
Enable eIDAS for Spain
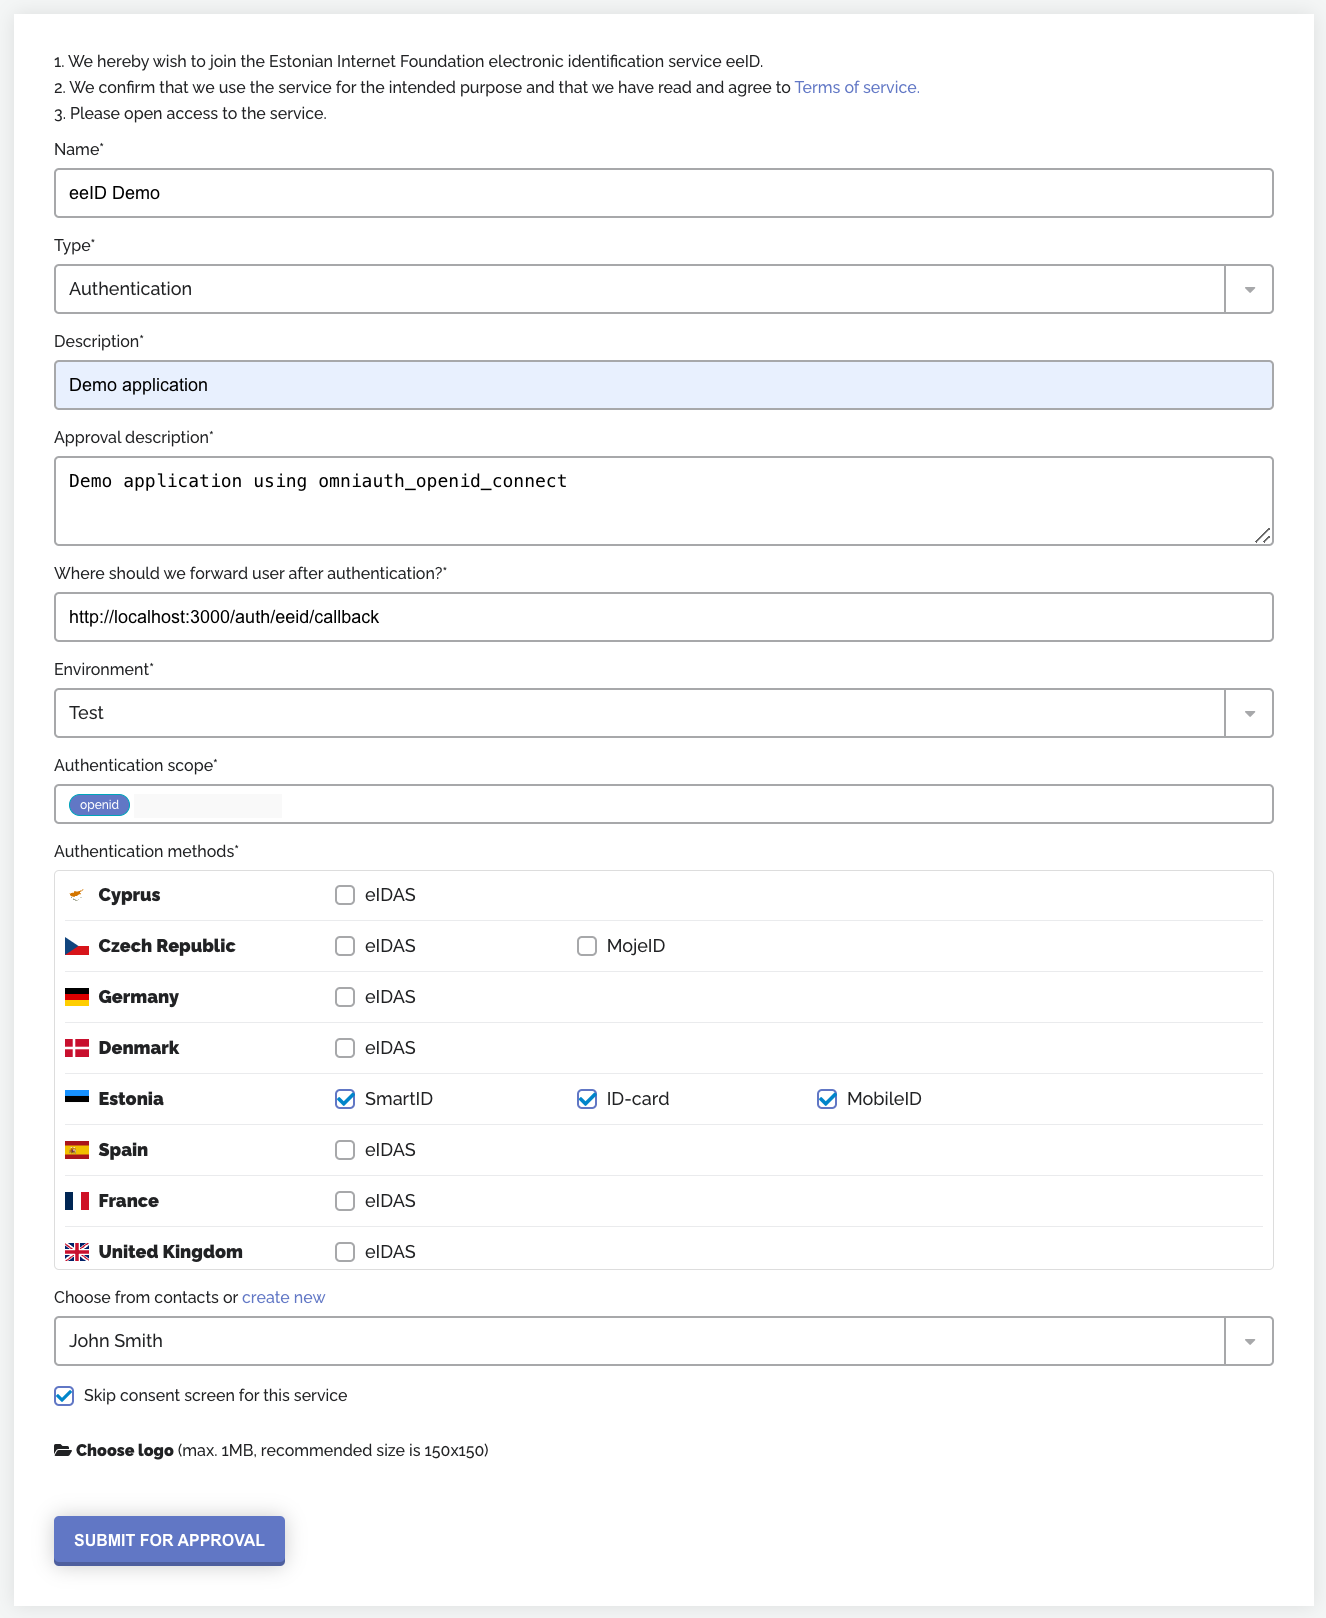pyautogui.click(x=345, y=1150)
